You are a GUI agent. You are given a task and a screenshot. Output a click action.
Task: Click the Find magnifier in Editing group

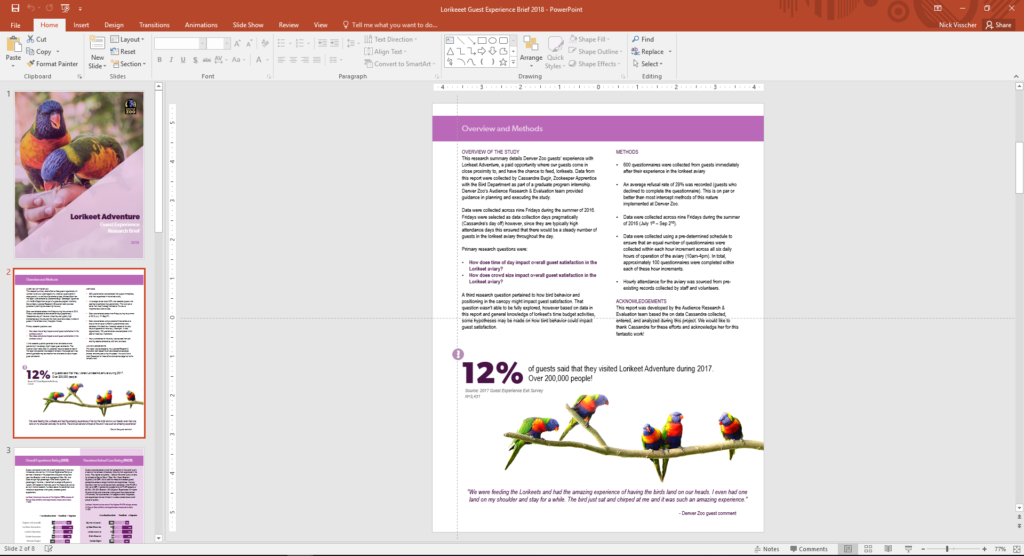click(643, 39)
